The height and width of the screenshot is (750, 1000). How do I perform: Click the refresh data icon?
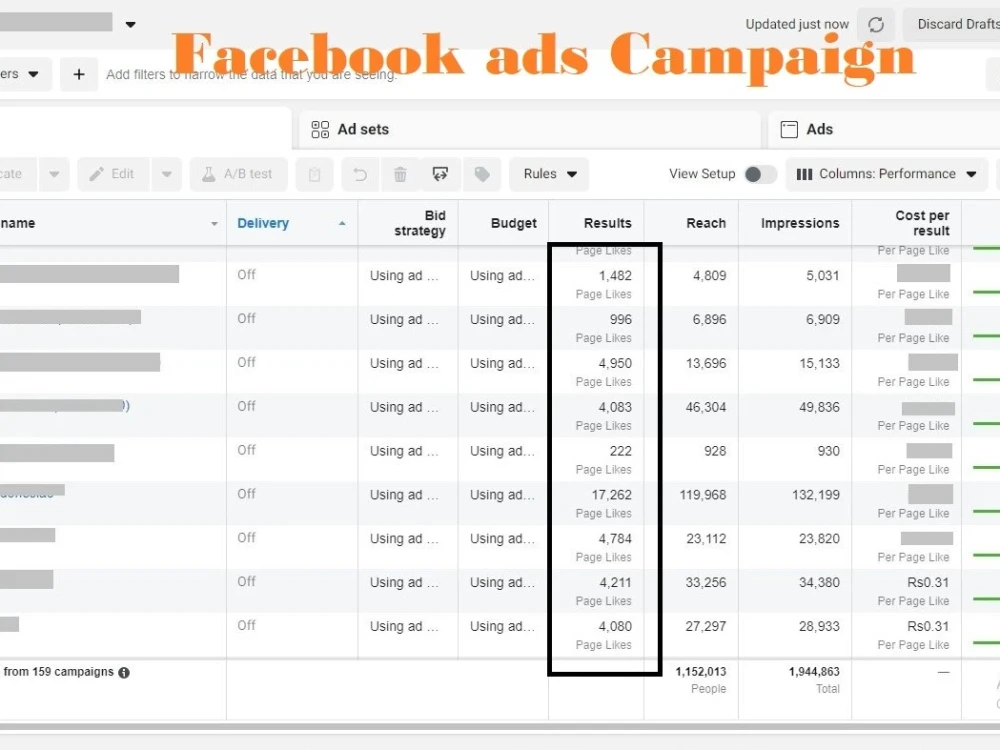click(876, 25)
